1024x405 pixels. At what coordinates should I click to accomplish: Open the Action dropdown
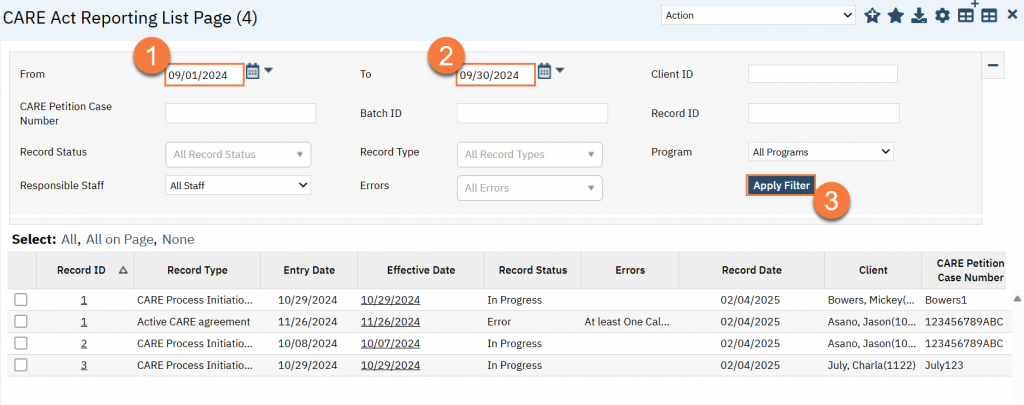pyautogui.click(x=757, y=15)
